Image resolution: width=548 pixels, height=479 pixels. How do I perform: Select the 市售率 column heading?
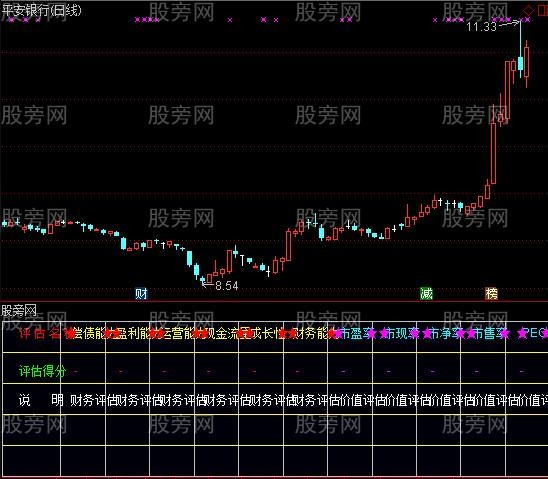click(x=490, y=334)
